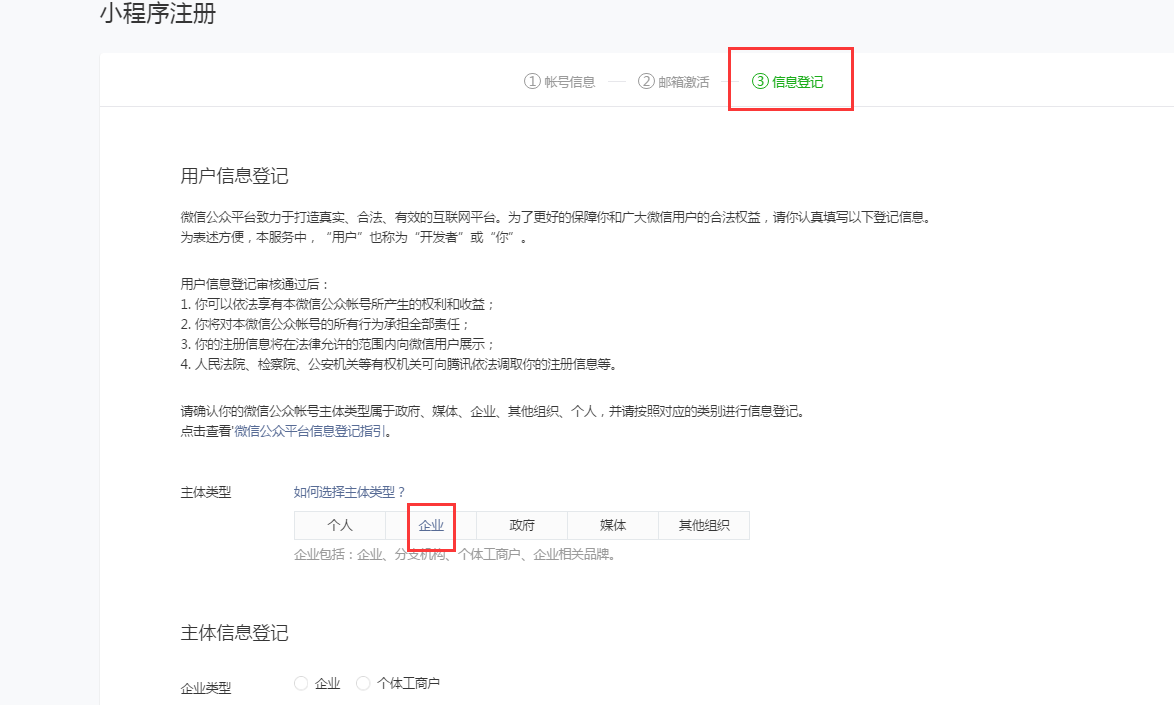
Task: Select the 企业 subject type tab
Action: click(430, 525)
